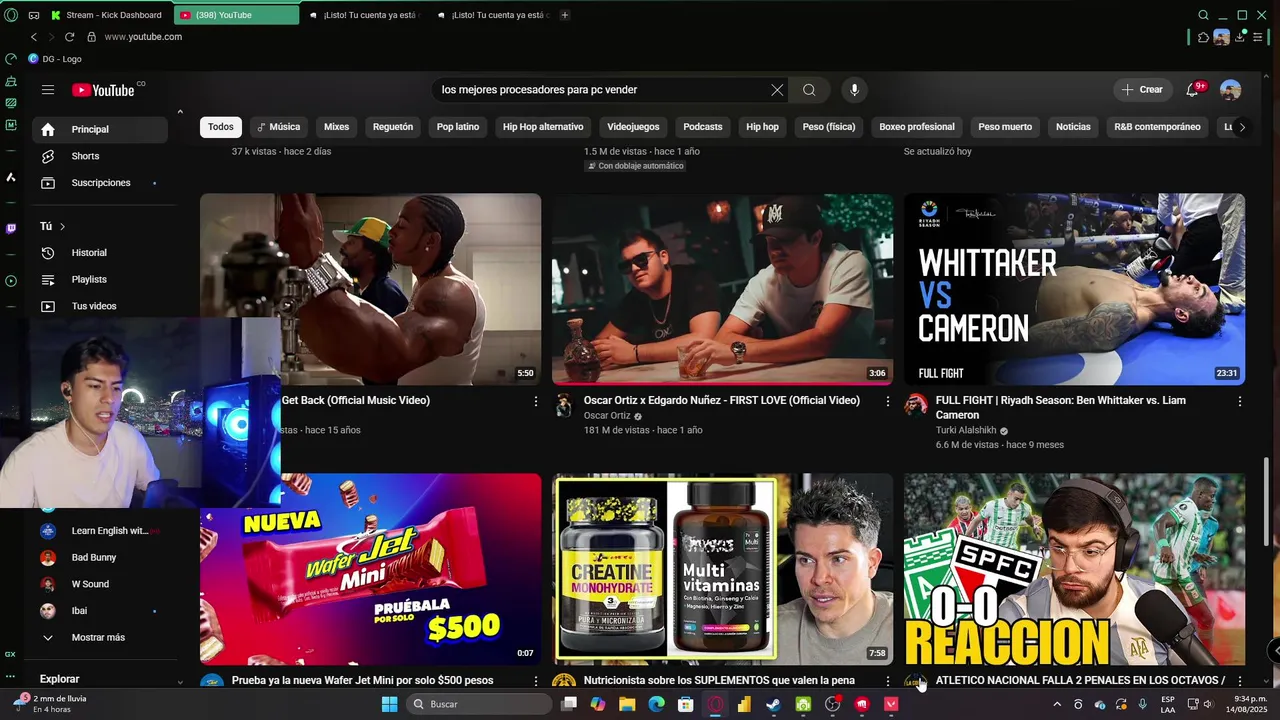The width and height of the screenshot is (1280, 720).
Task: Open Windows Start menu
Action: tap(389, 704)
